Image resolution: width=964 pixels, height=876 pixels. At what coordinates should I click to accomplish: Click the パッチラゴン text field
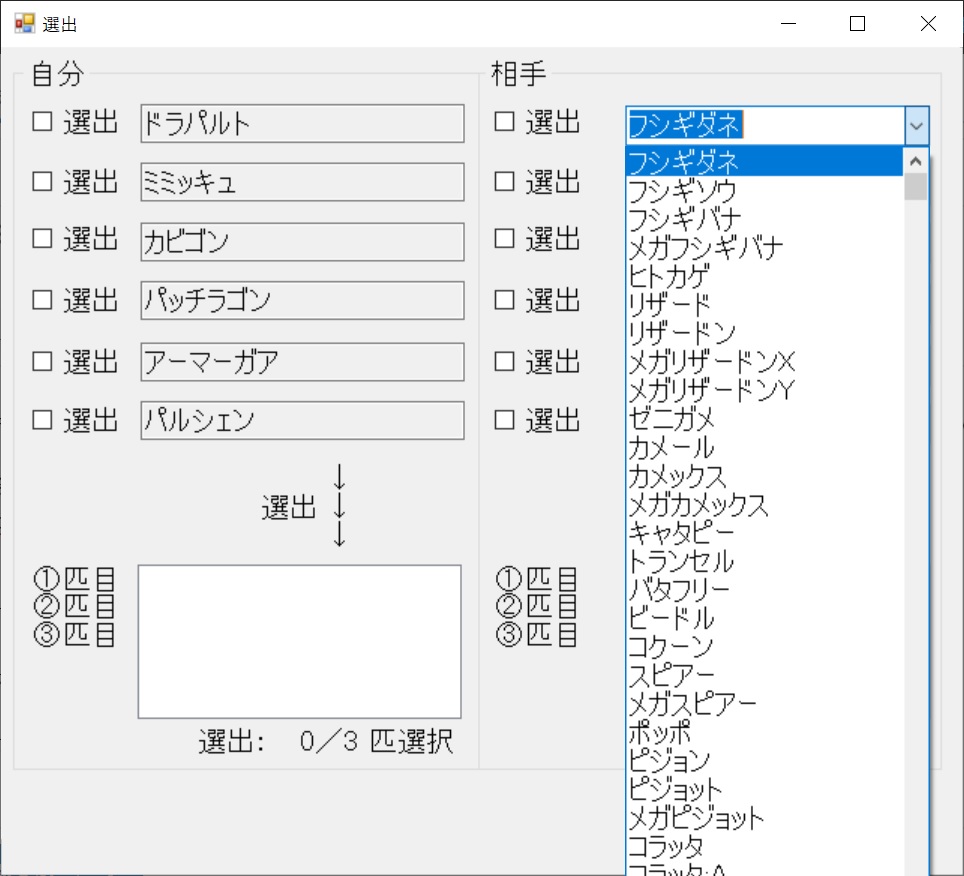[302, 300]
